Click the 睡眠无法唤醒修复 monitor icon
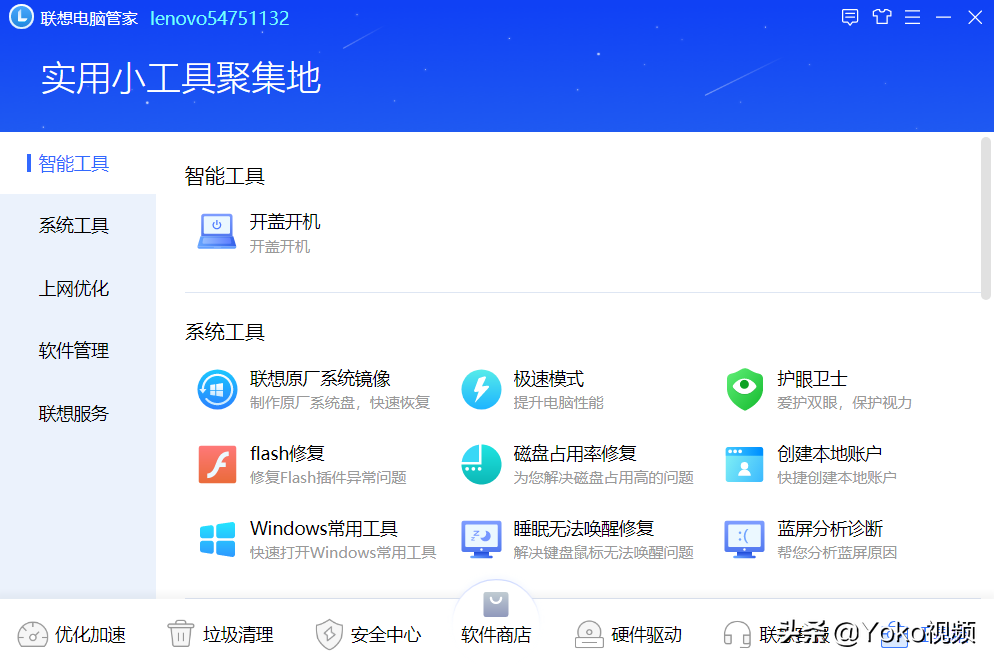Screen dimensions: 994x664 point(481,540)
